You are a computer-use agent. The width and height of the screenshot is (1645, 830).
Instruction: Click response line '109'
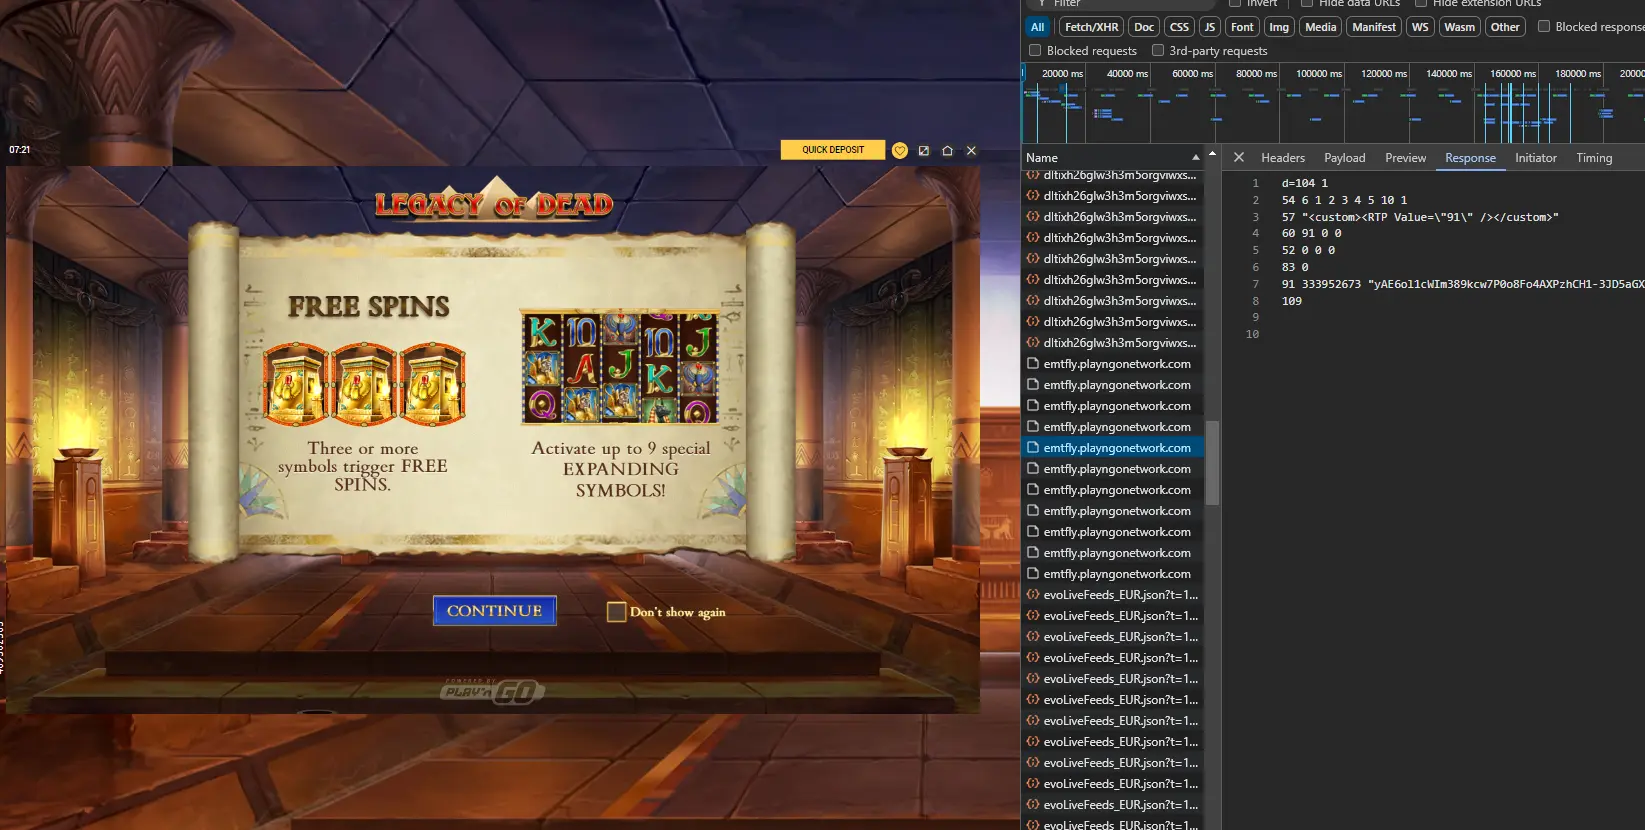[1292, 301]
